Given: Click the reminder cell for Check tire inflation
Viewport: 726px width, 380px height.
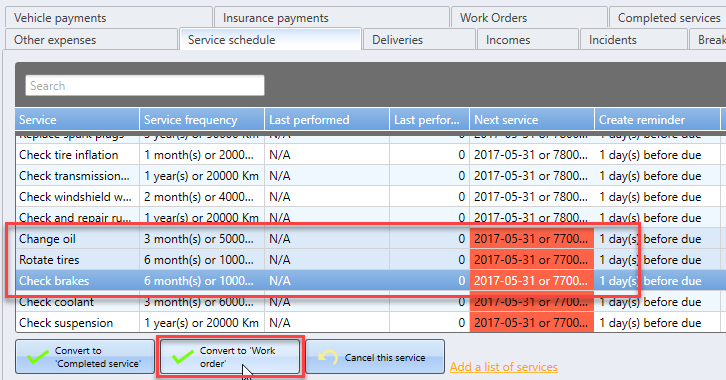Looking at the screenshot, I should pyautogui.click(x=657, y=155).
